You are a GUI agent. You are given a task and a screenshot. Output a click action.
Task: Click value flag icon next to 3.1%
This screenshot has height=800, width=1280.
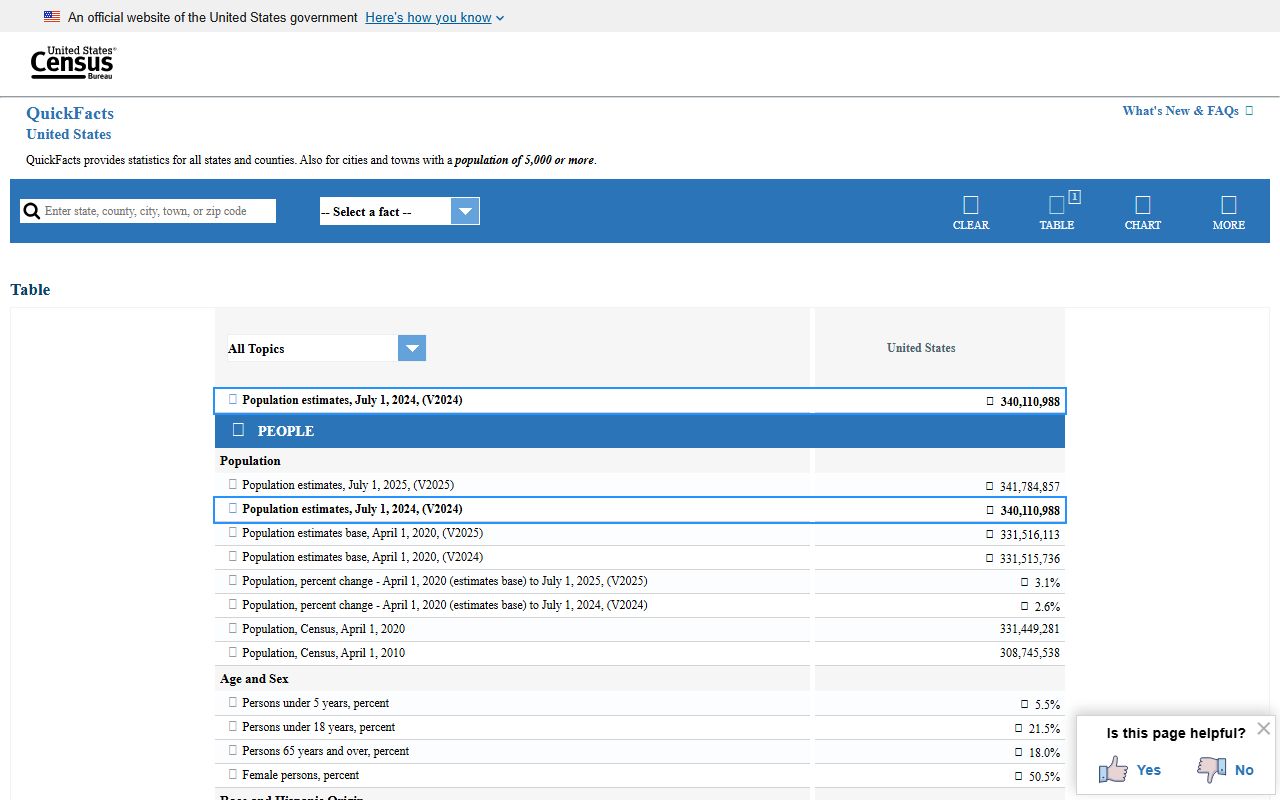tap(1024, 582)
